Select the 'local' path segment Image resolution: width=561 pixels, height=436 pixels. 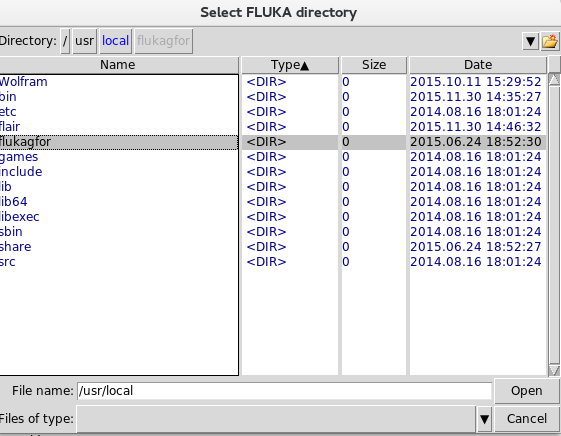click(116, 41)
